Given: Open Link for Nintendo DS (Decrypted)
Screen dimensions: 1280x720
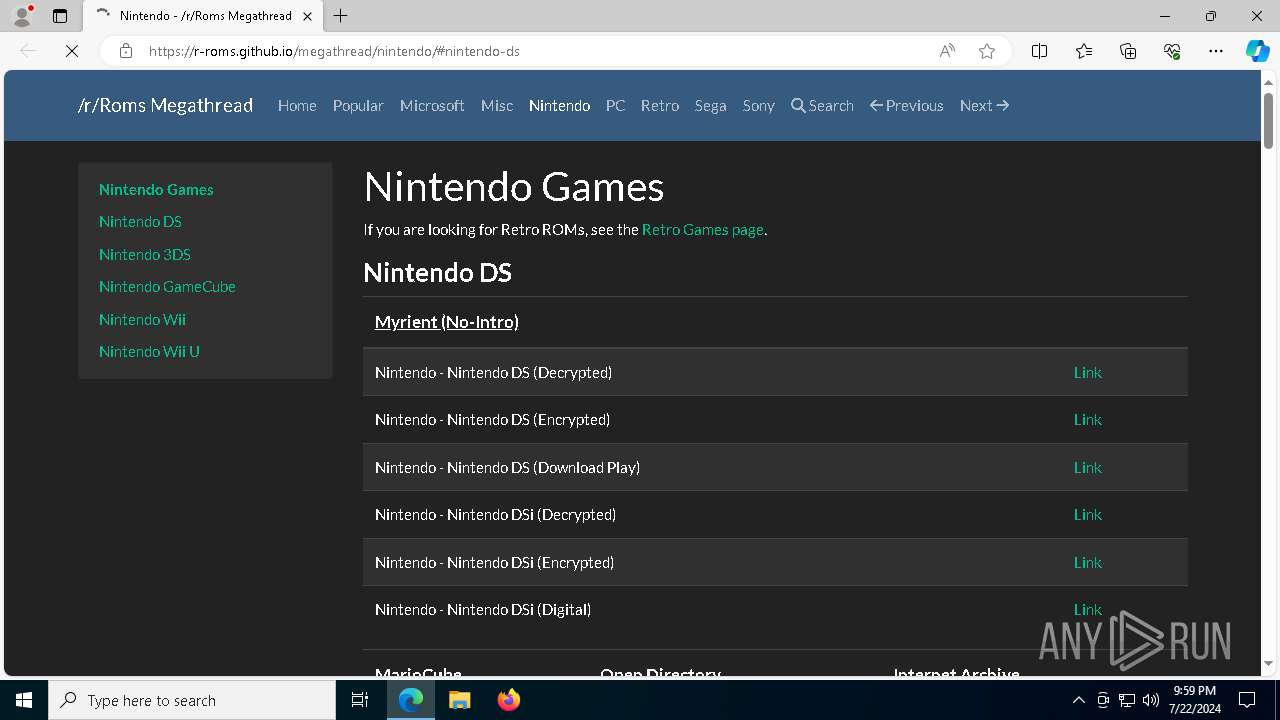Looking at the screenshot, I should tap(1088, 372).
